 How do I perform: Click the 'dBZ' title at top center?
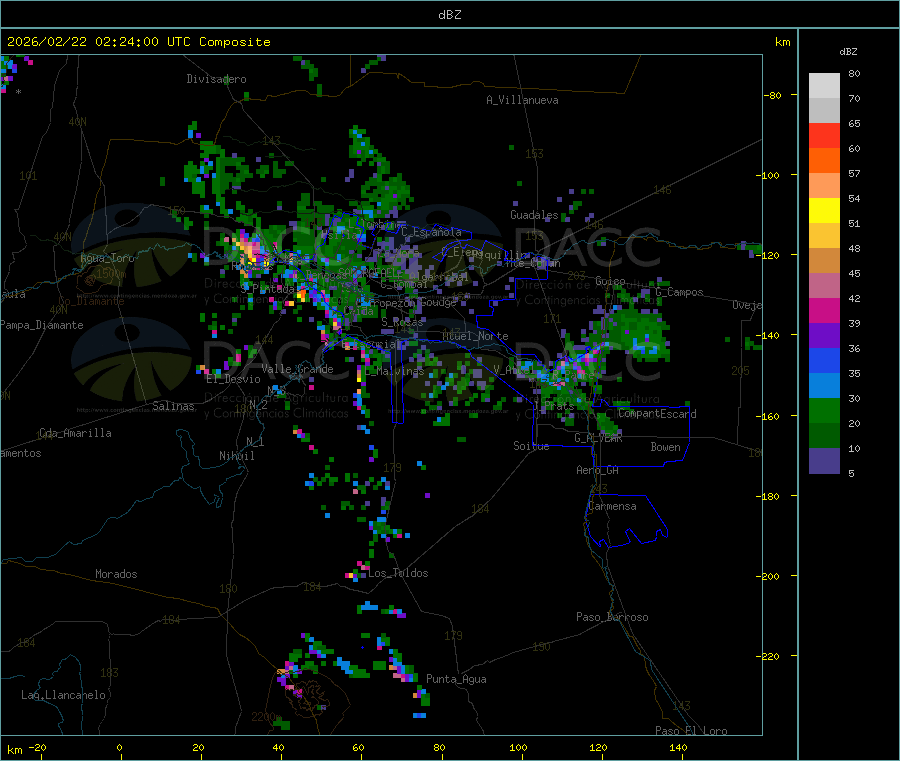tap(449, 15)
